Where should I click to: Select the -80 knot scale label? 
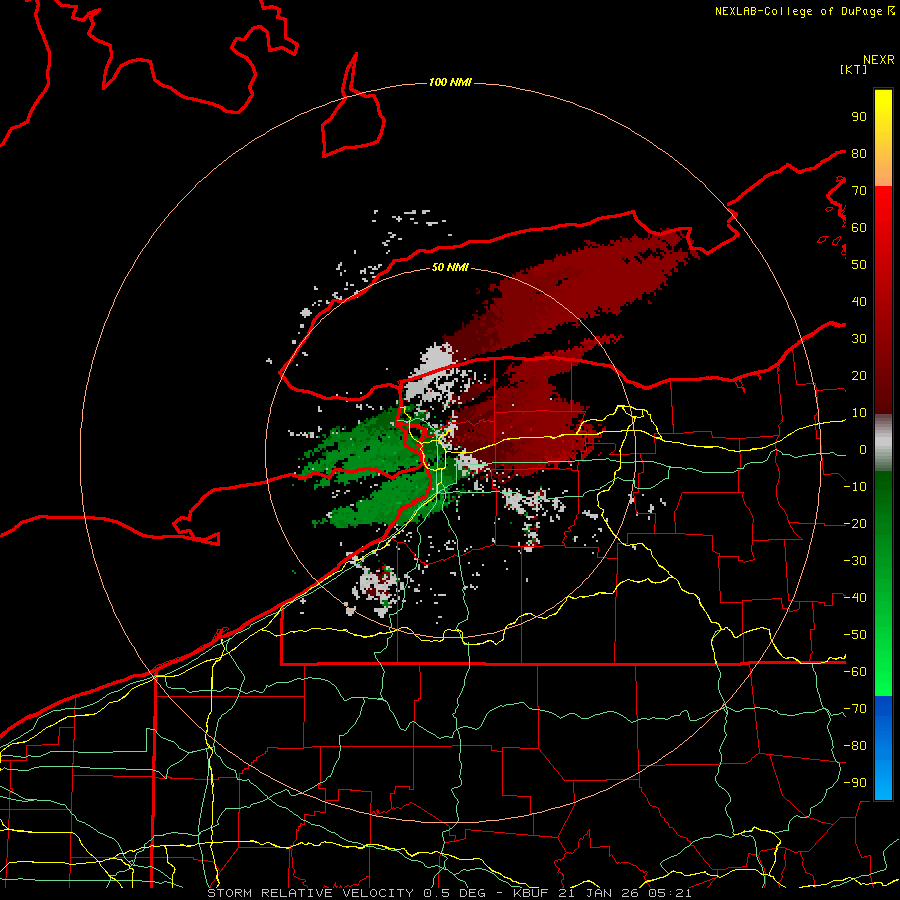tap(855, 746)
